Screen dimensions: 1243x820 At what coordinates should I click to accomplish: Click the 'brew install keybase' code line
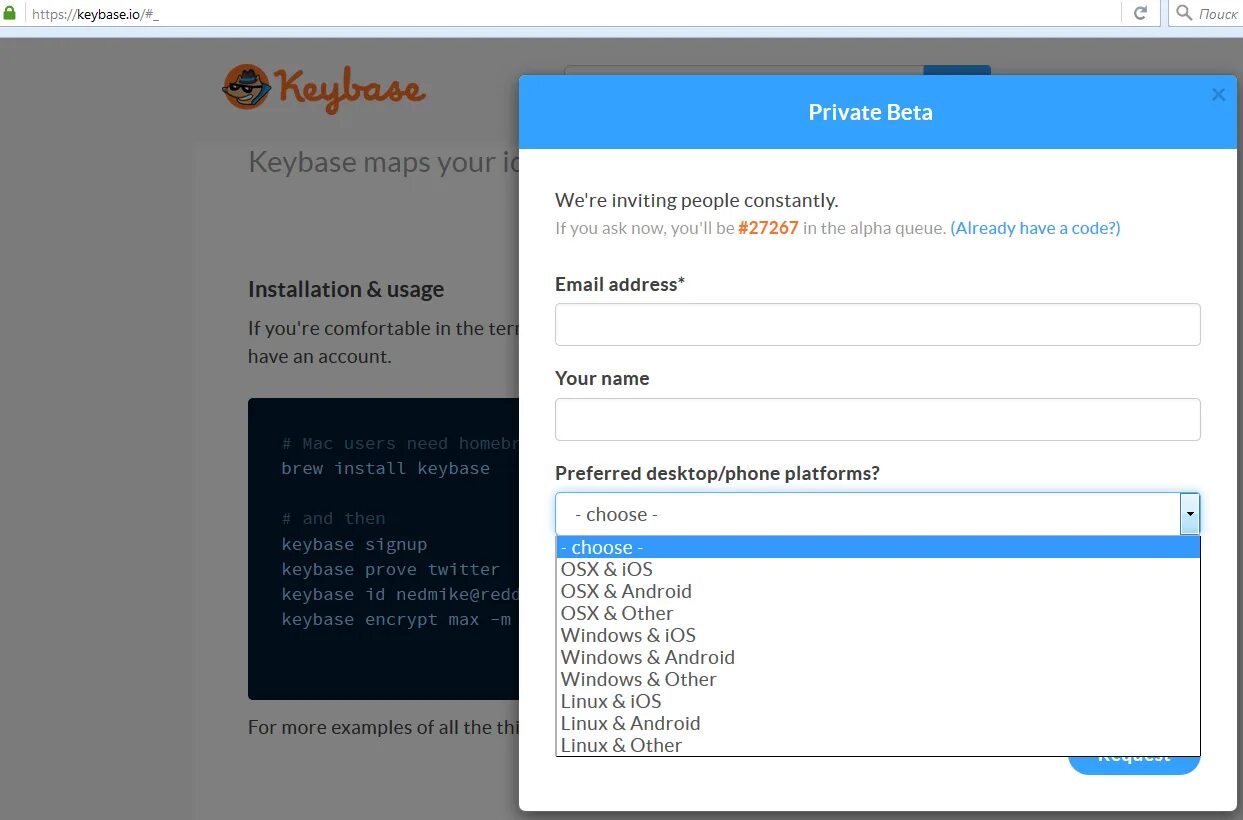(386, 468)
